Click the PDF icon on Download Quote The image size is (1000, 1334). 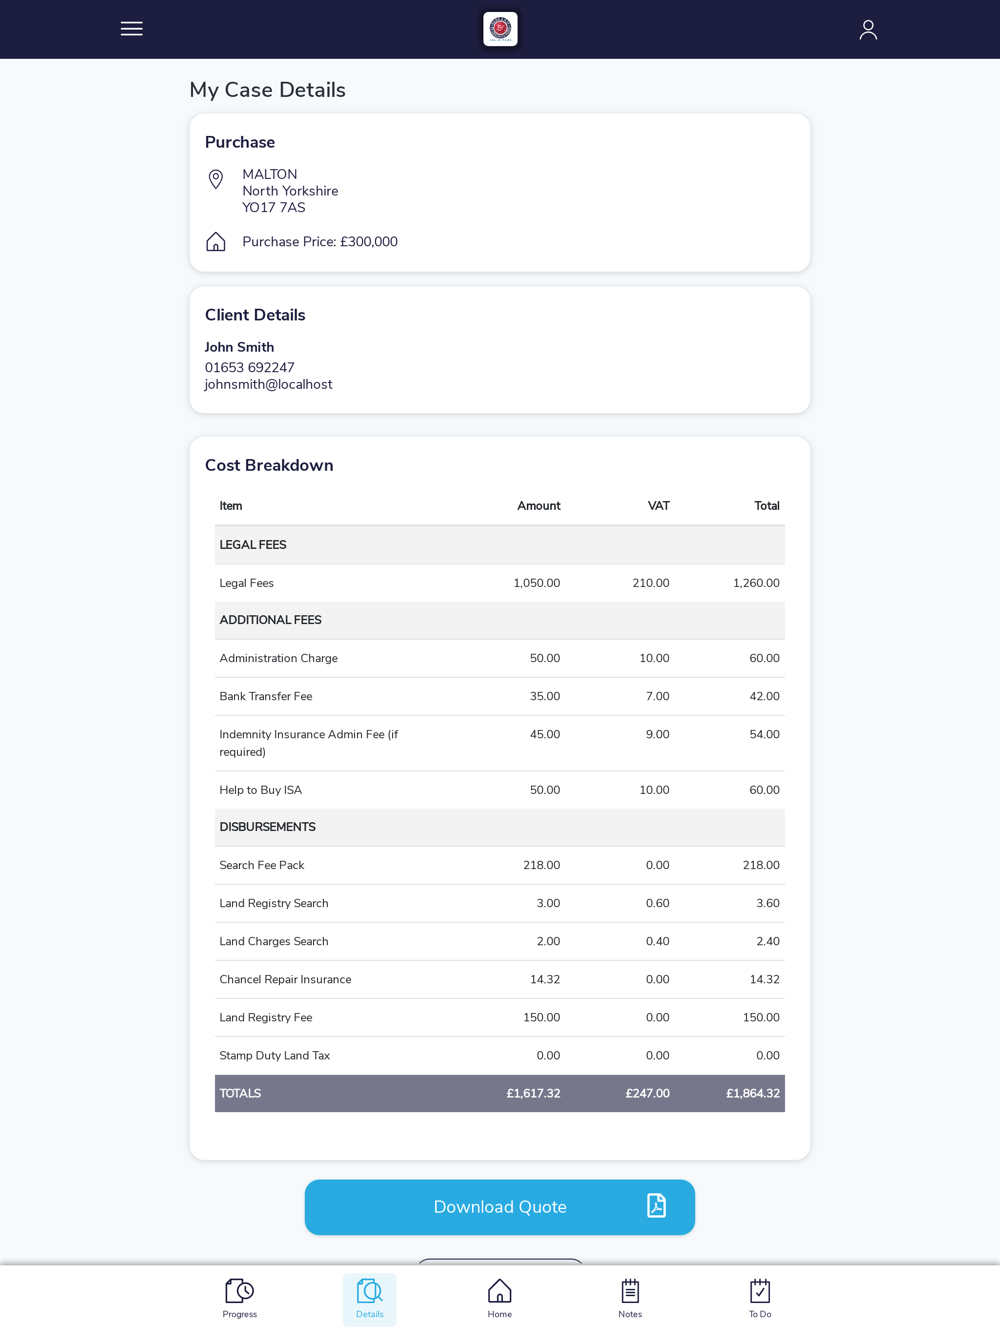656,1206
